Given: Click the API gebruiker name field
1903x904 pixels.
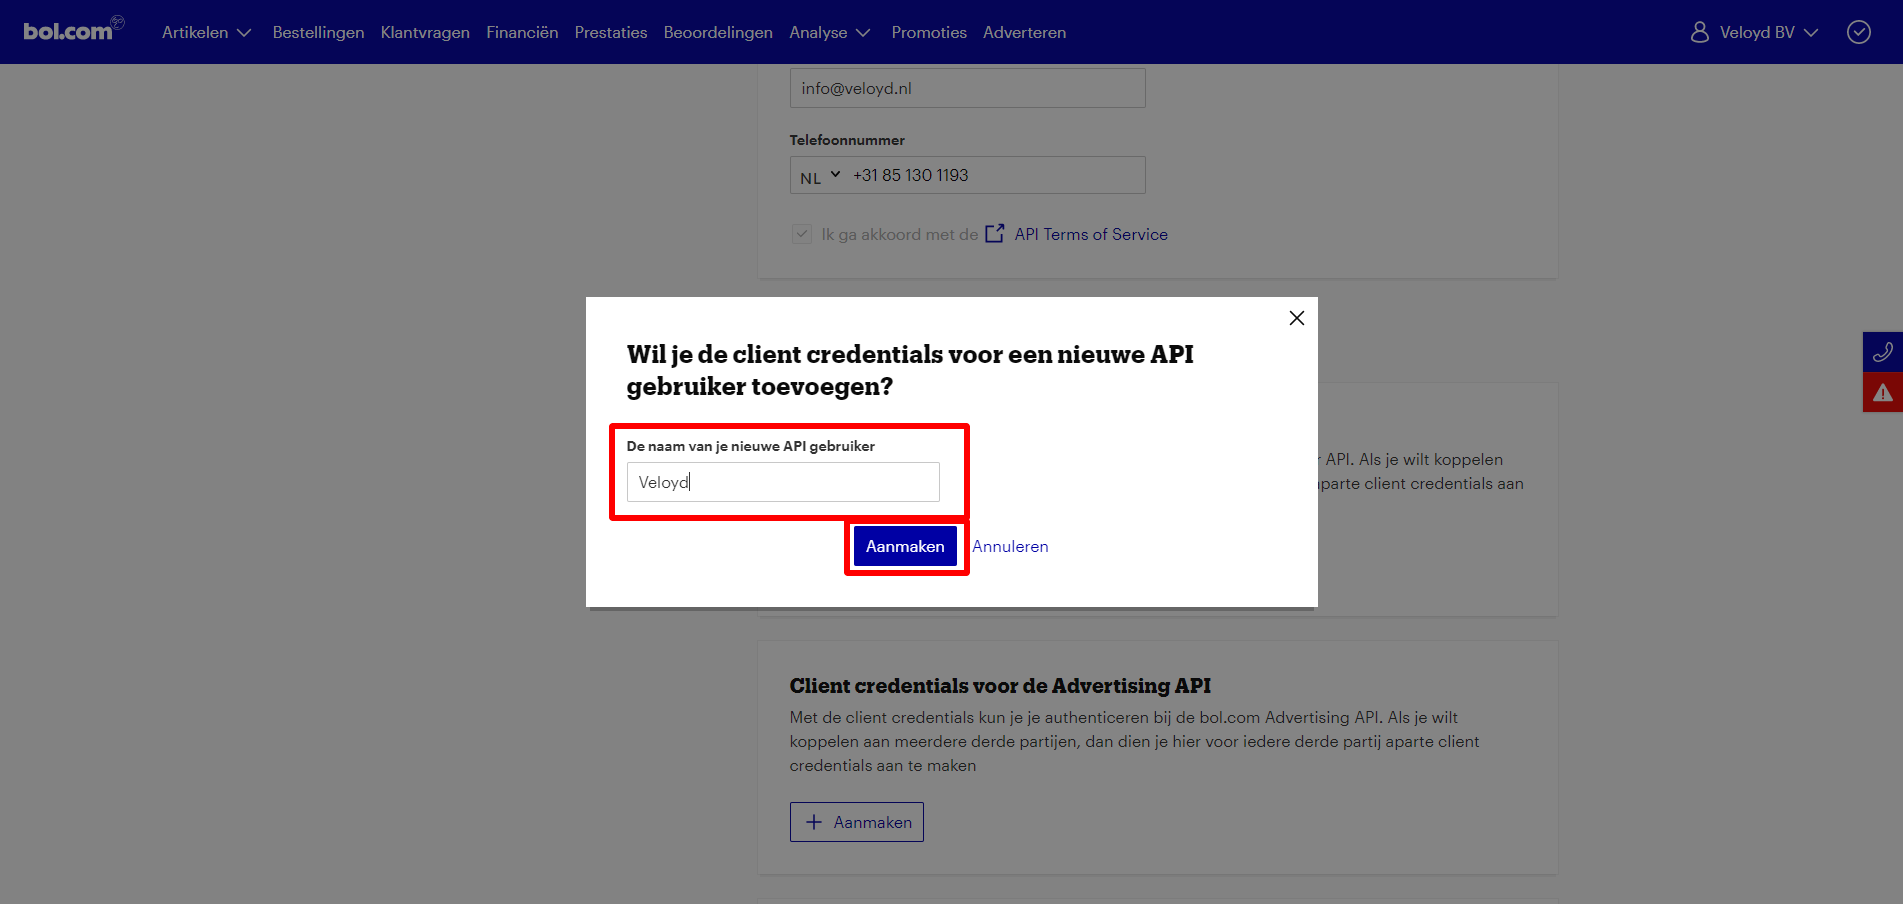Looking at the screenshot, I should (783, 482).
